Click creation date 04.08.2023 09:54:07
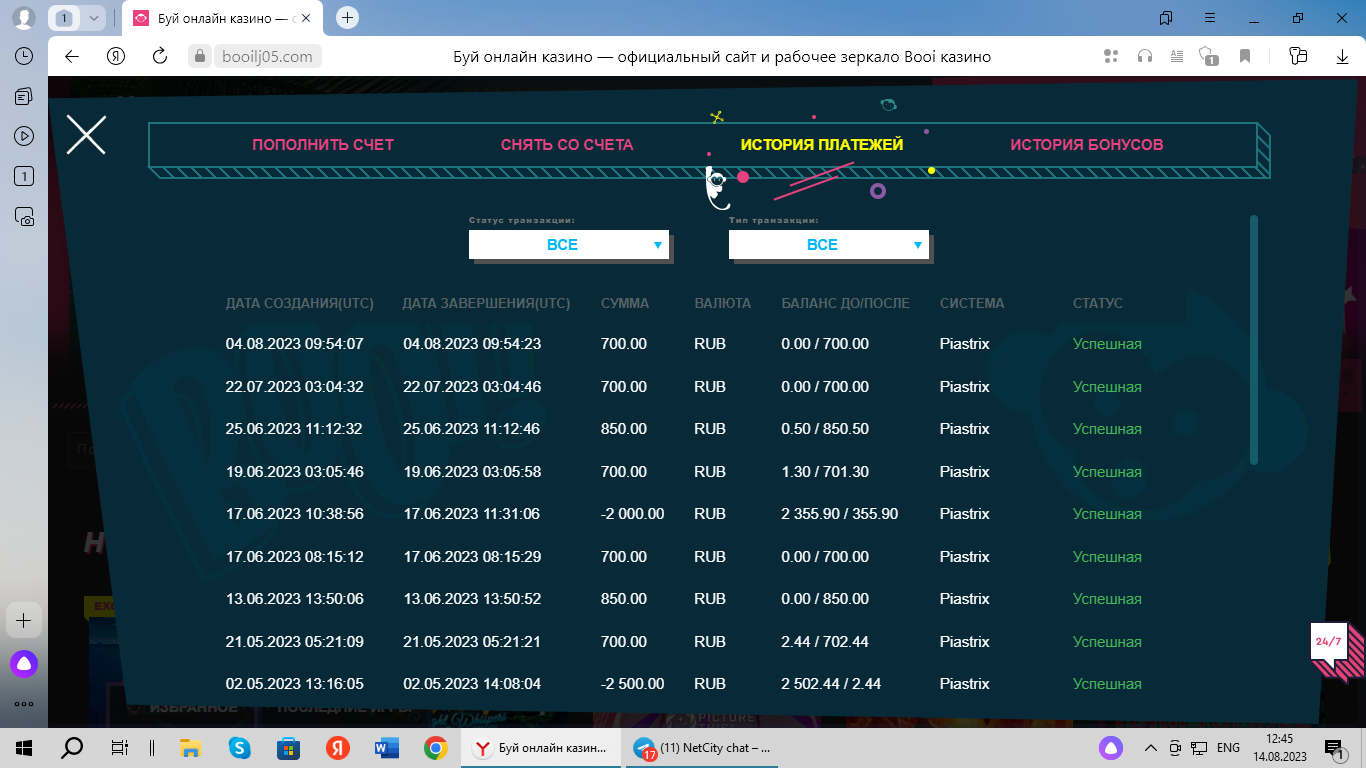This screenshot has width=1366, height=768. [295, 344]
